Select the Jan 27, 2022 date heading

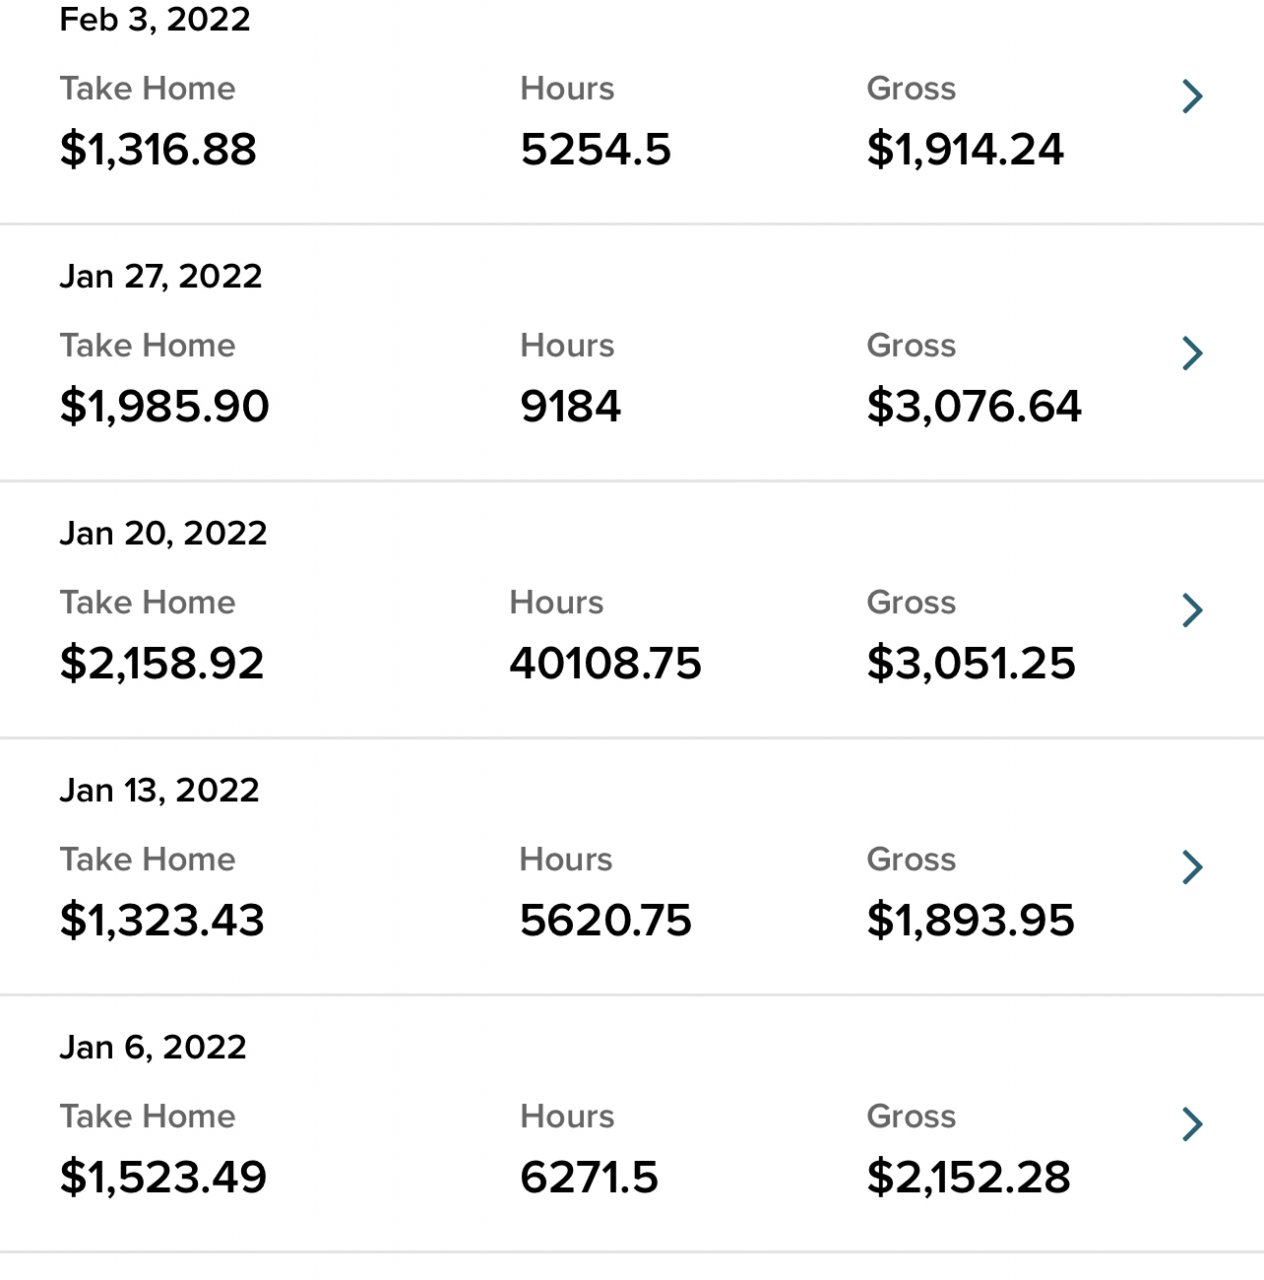[x=161, y=276]
